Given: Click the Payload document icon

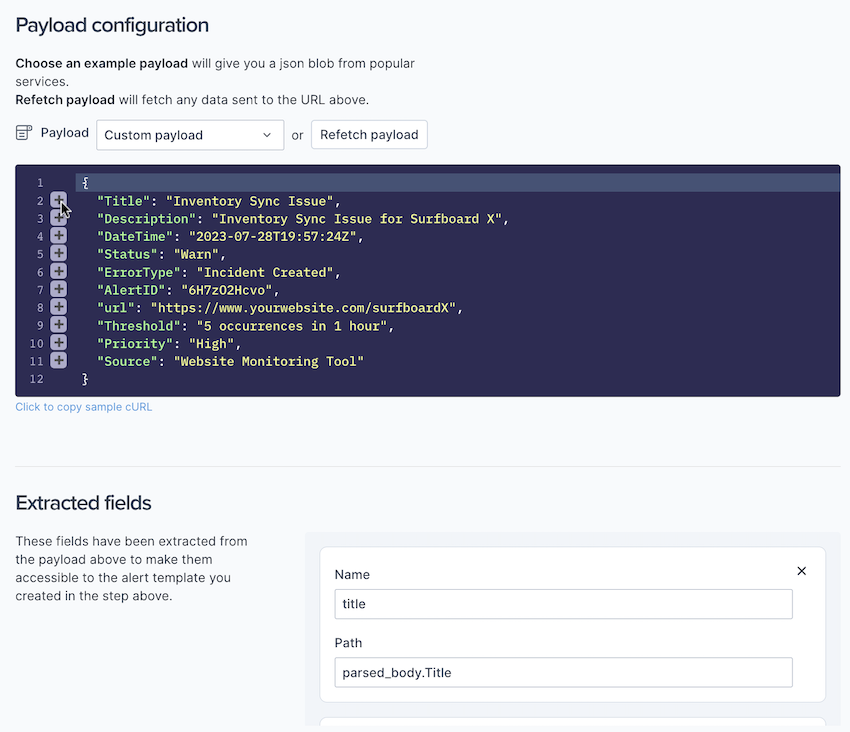Looking at the screenshot, I should click(x=25, y=133).
